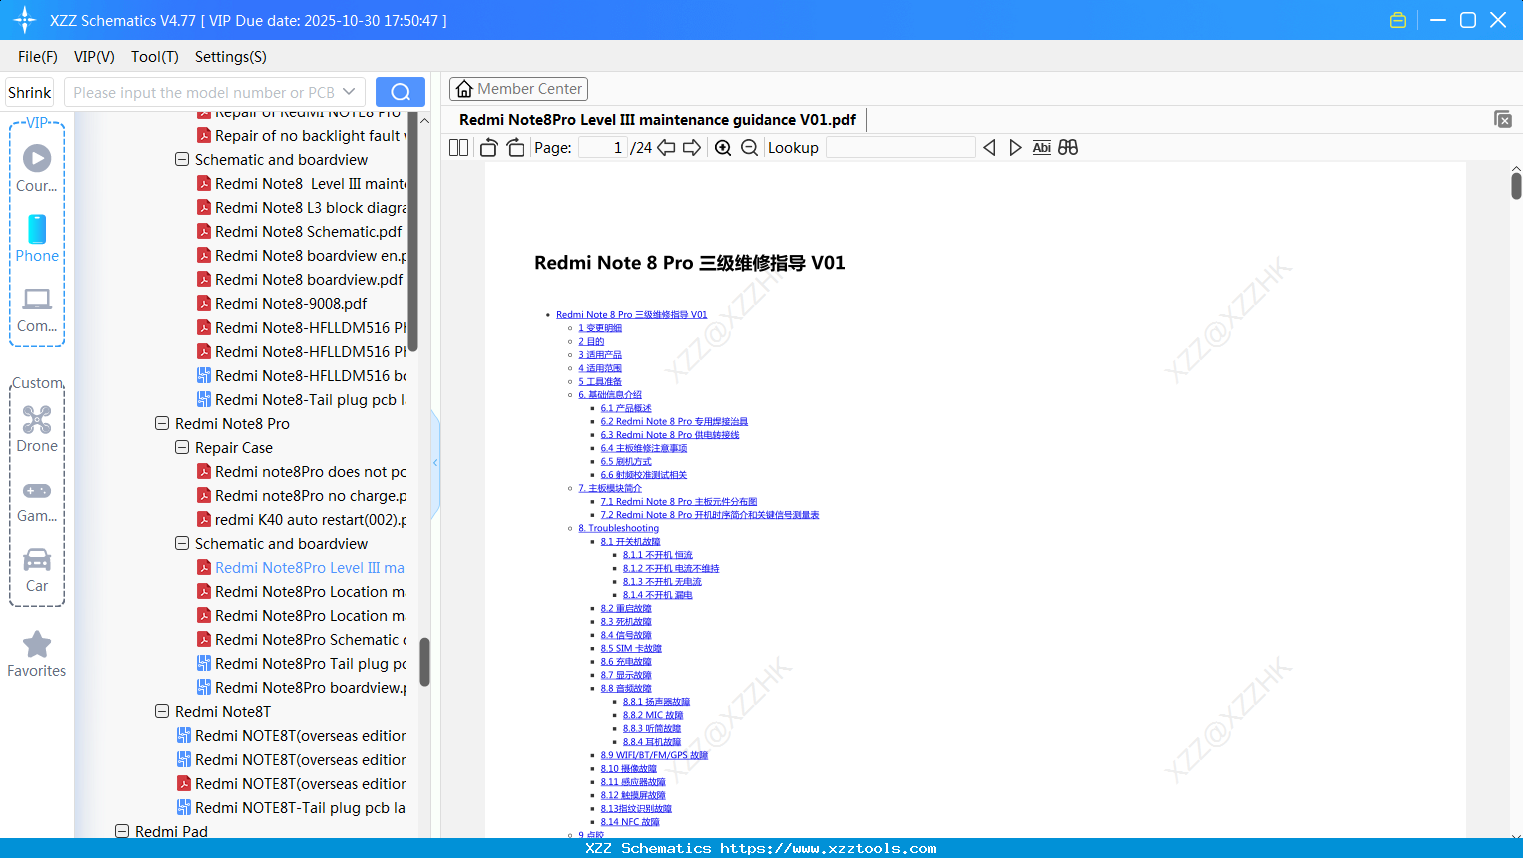Collapse the Redmi Note8T node
Image resolution: width=1523 pixels, height=858 pixels.
[x=162, y=712]
